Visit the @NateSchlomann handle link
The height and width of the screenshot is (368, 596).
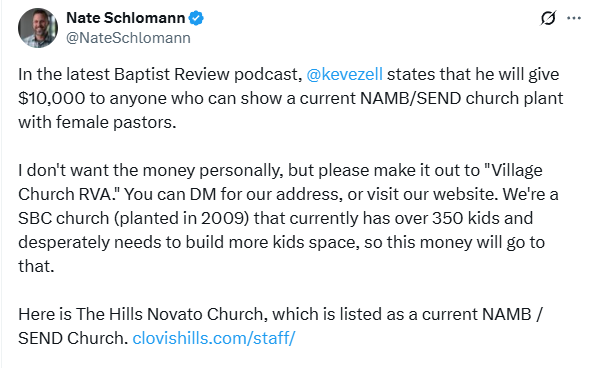128,38
